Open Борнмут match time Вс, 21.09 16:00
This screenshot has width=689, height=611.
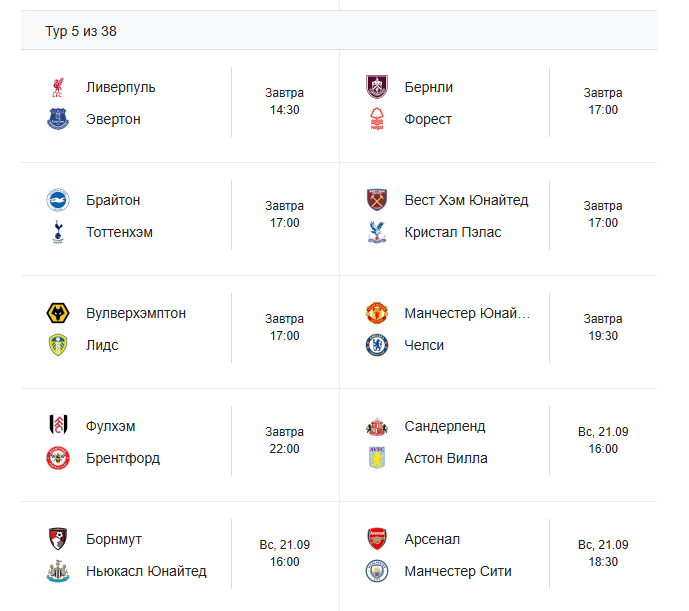pyautogui.click(x=285, y=553)
